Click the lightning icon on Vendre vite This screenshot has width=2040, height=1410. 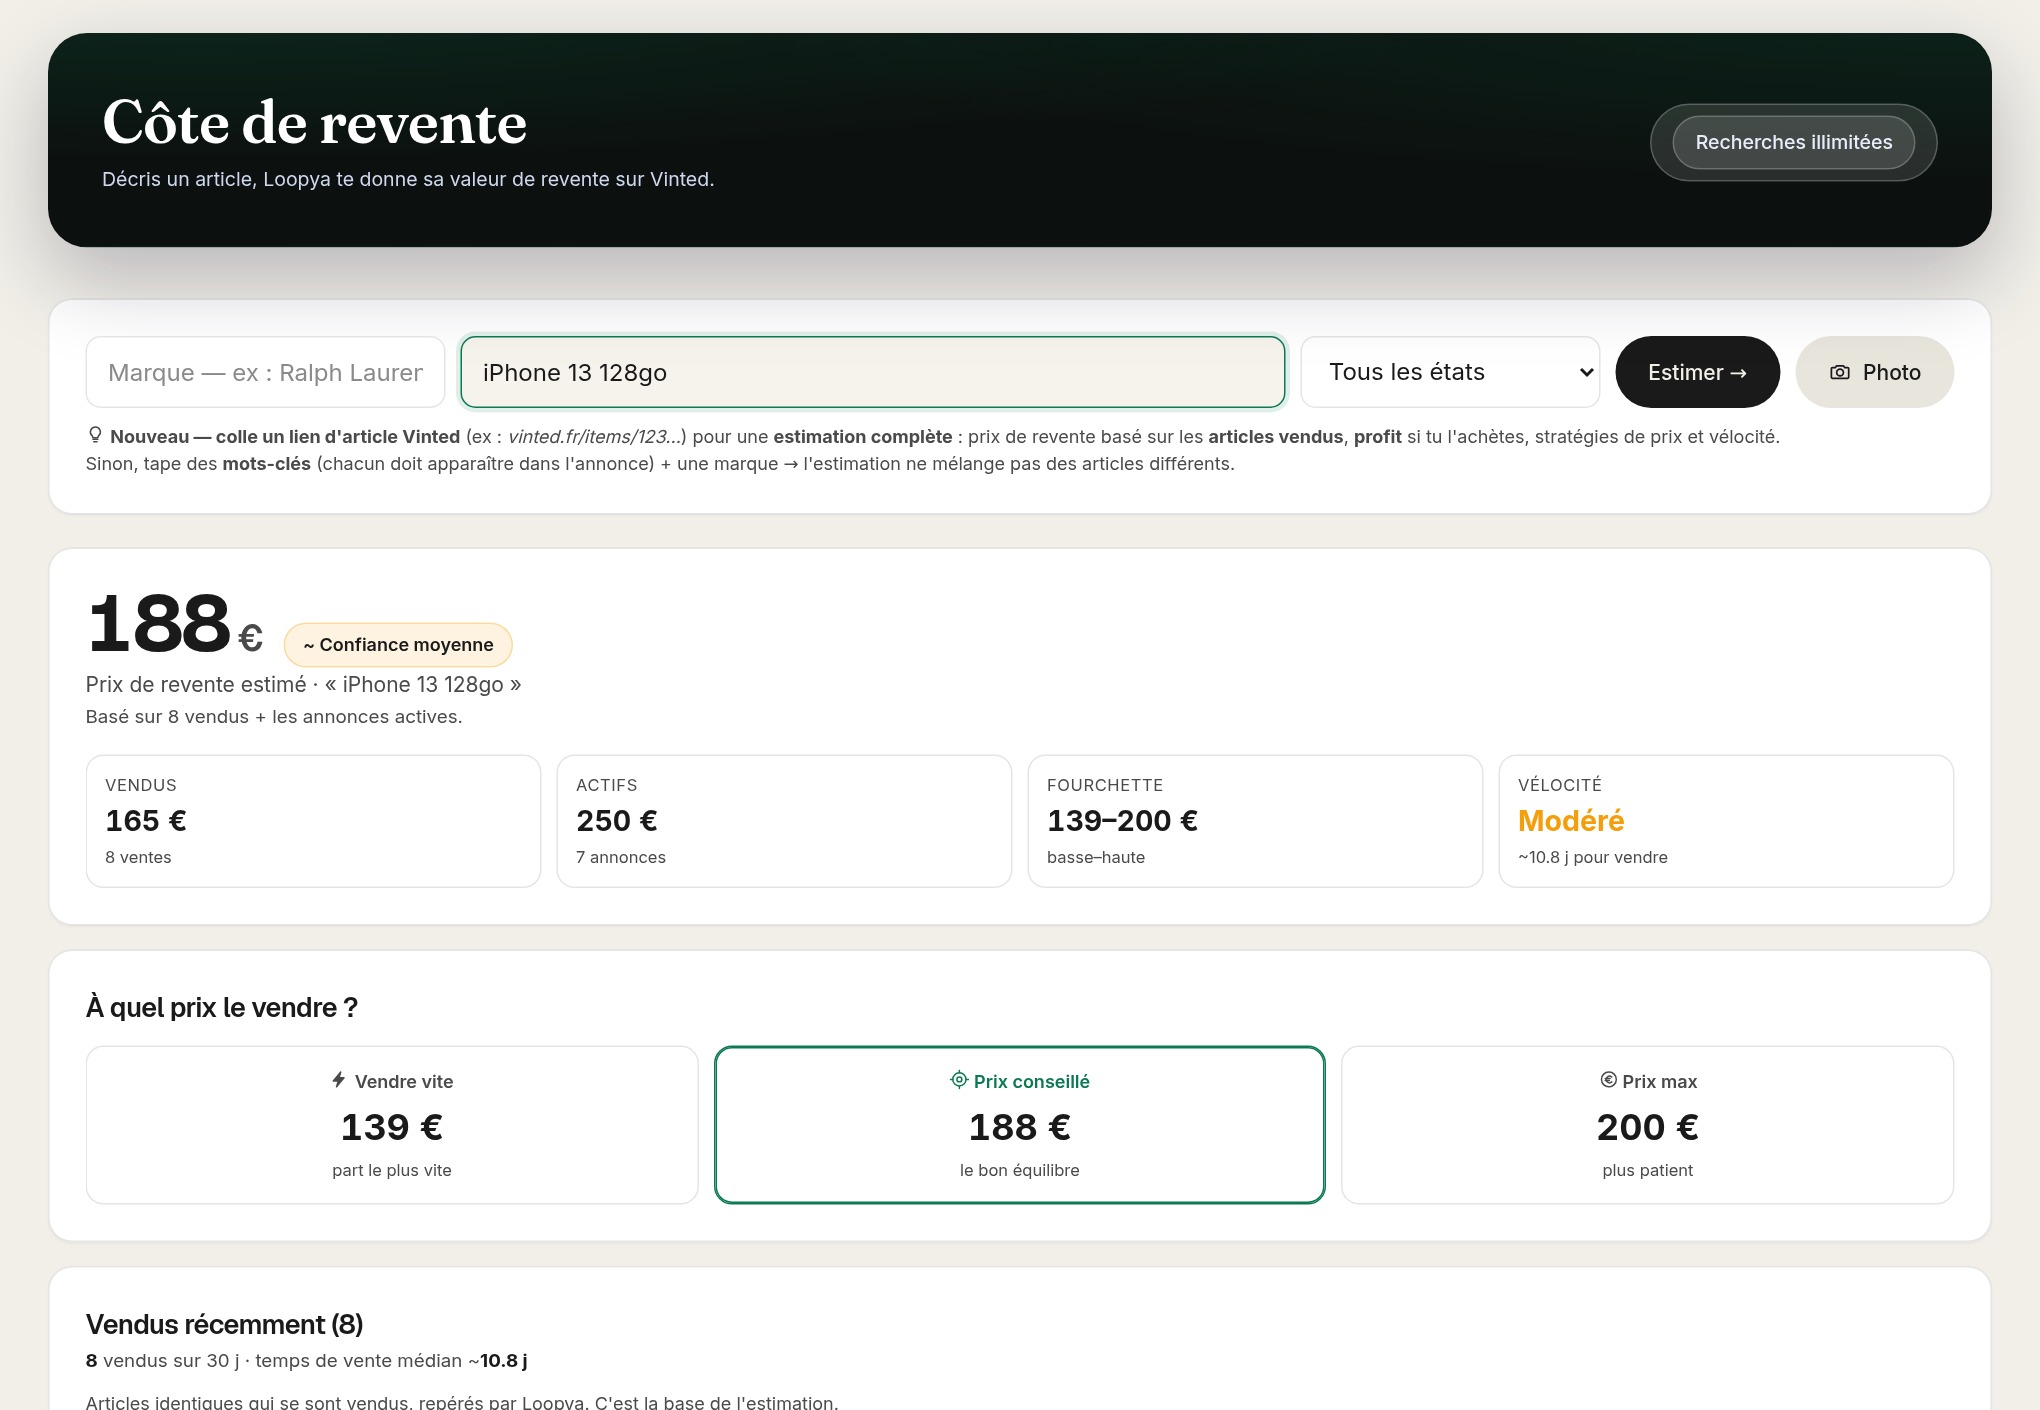[x=339, y=1080]
